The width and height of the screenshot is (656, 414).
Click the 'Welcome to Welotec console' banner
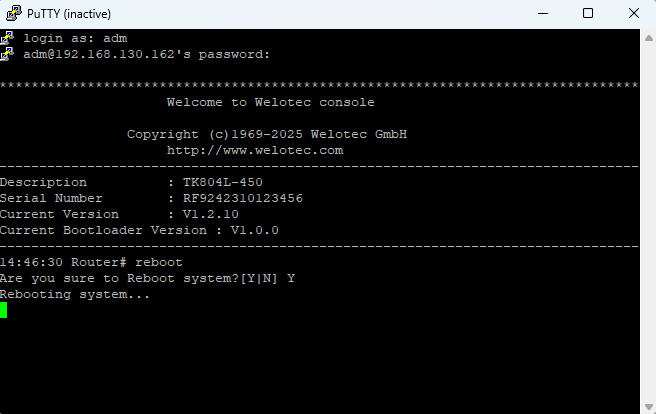pyautogui.click(x=270, y=102)
